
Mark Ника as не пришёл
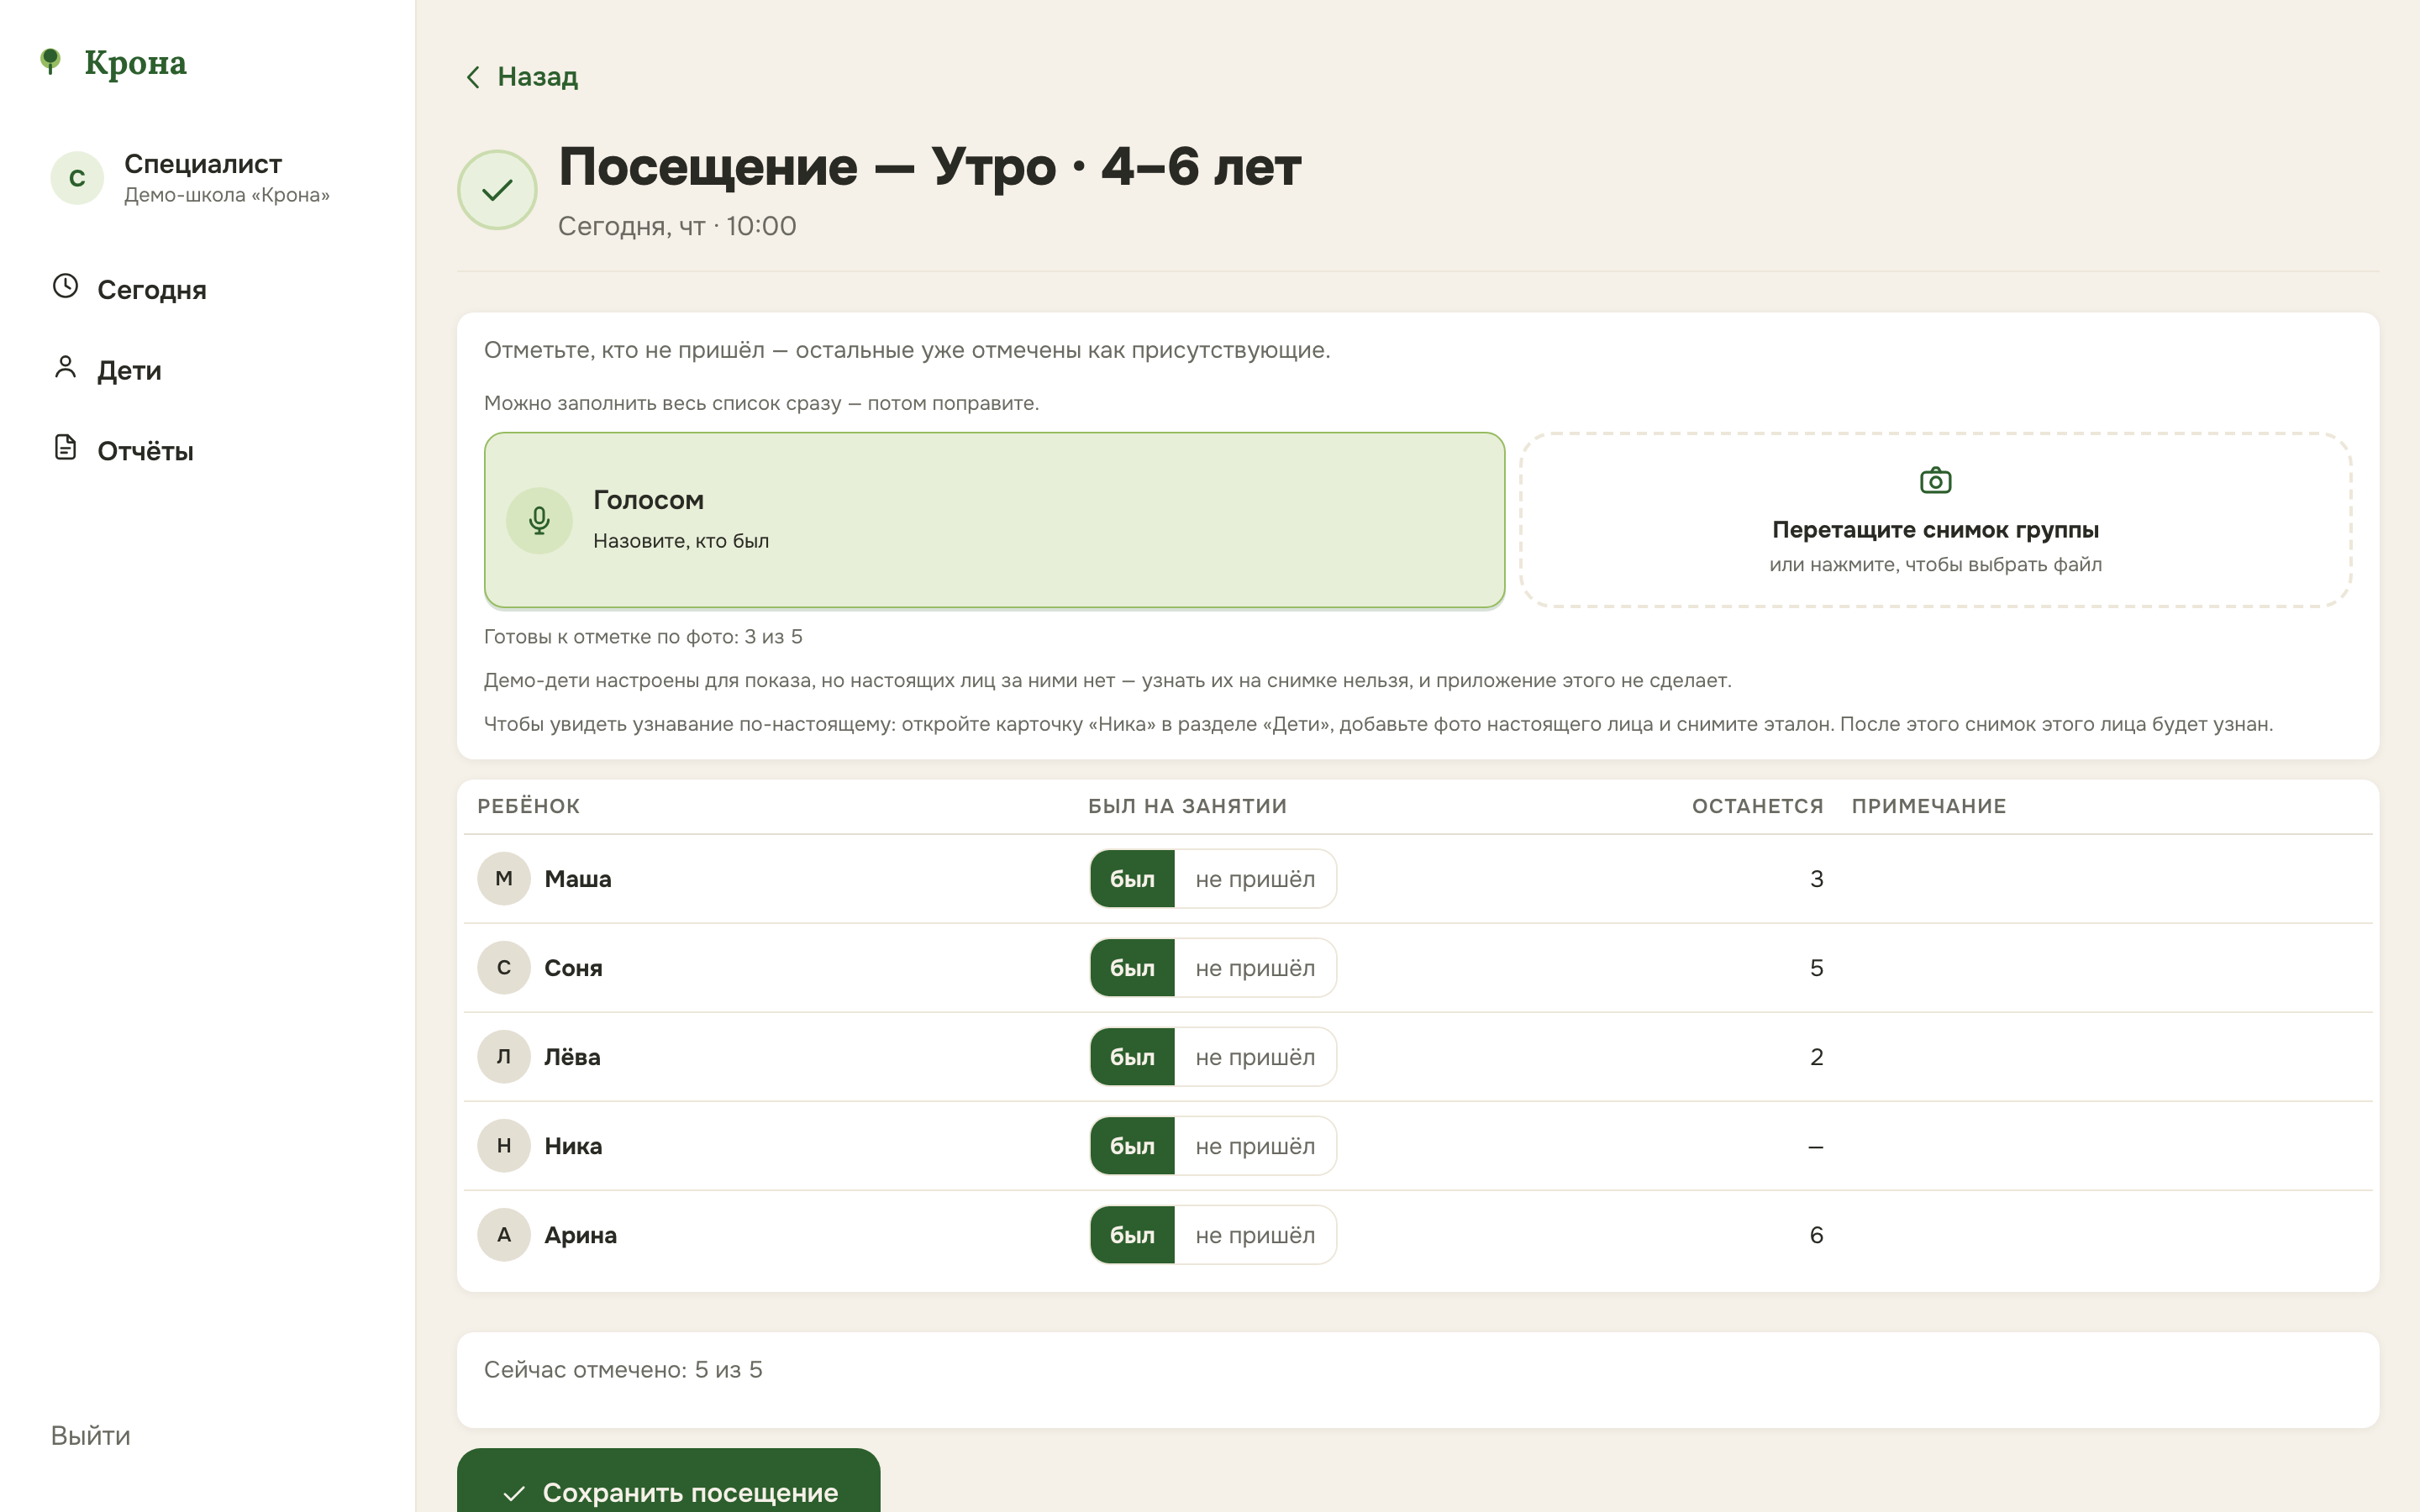1255,1146
